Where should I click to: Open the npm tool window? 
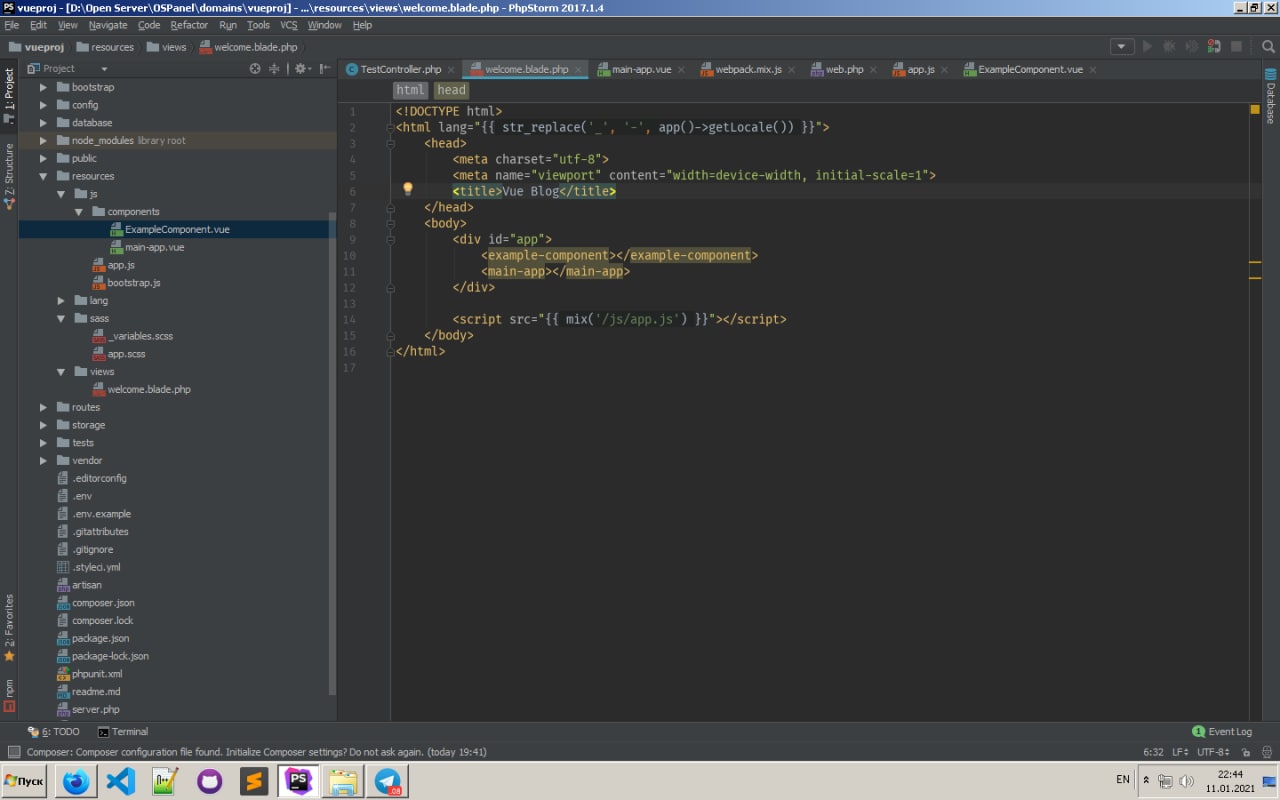point(9,695)
